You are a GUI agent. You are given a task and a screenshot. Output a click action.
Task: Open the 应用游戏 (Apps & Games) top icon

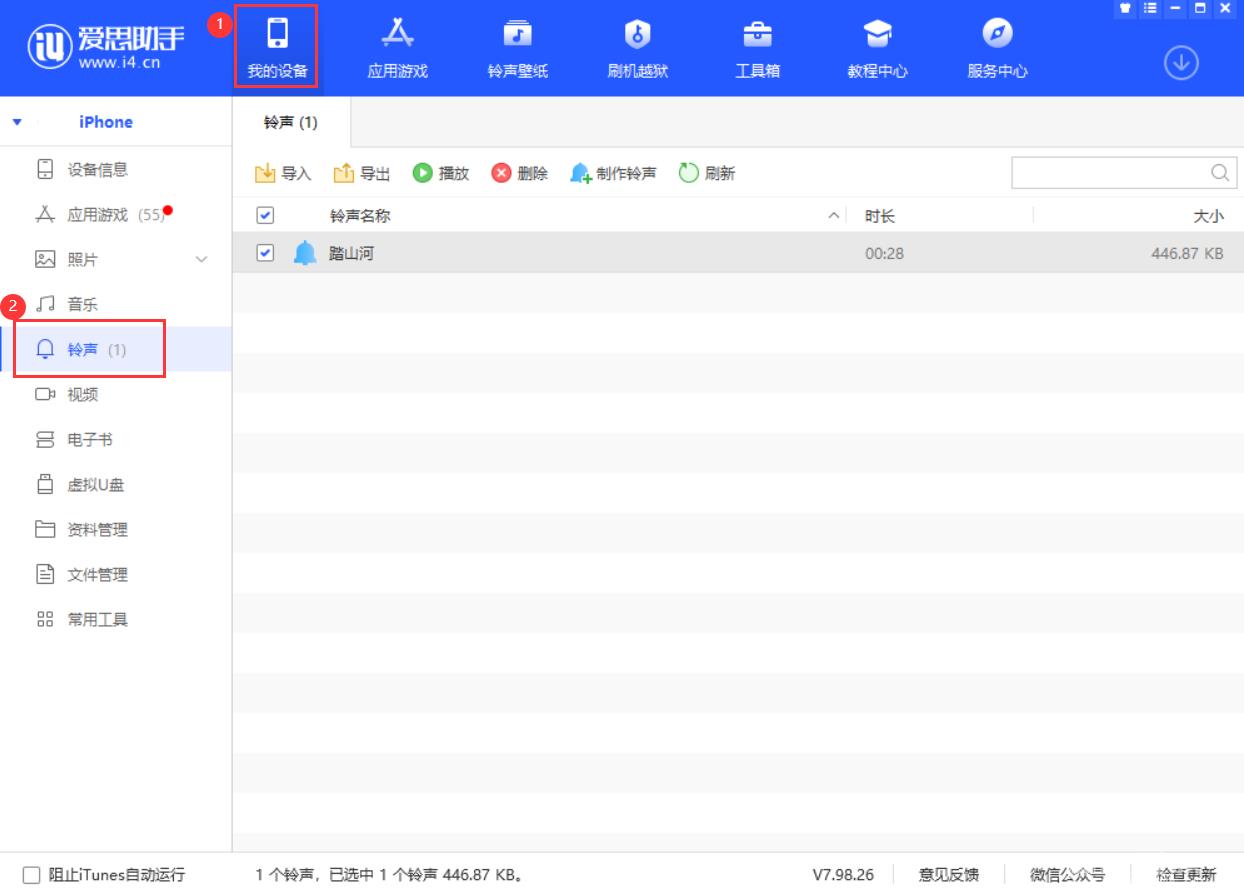[x=397, y=48]
